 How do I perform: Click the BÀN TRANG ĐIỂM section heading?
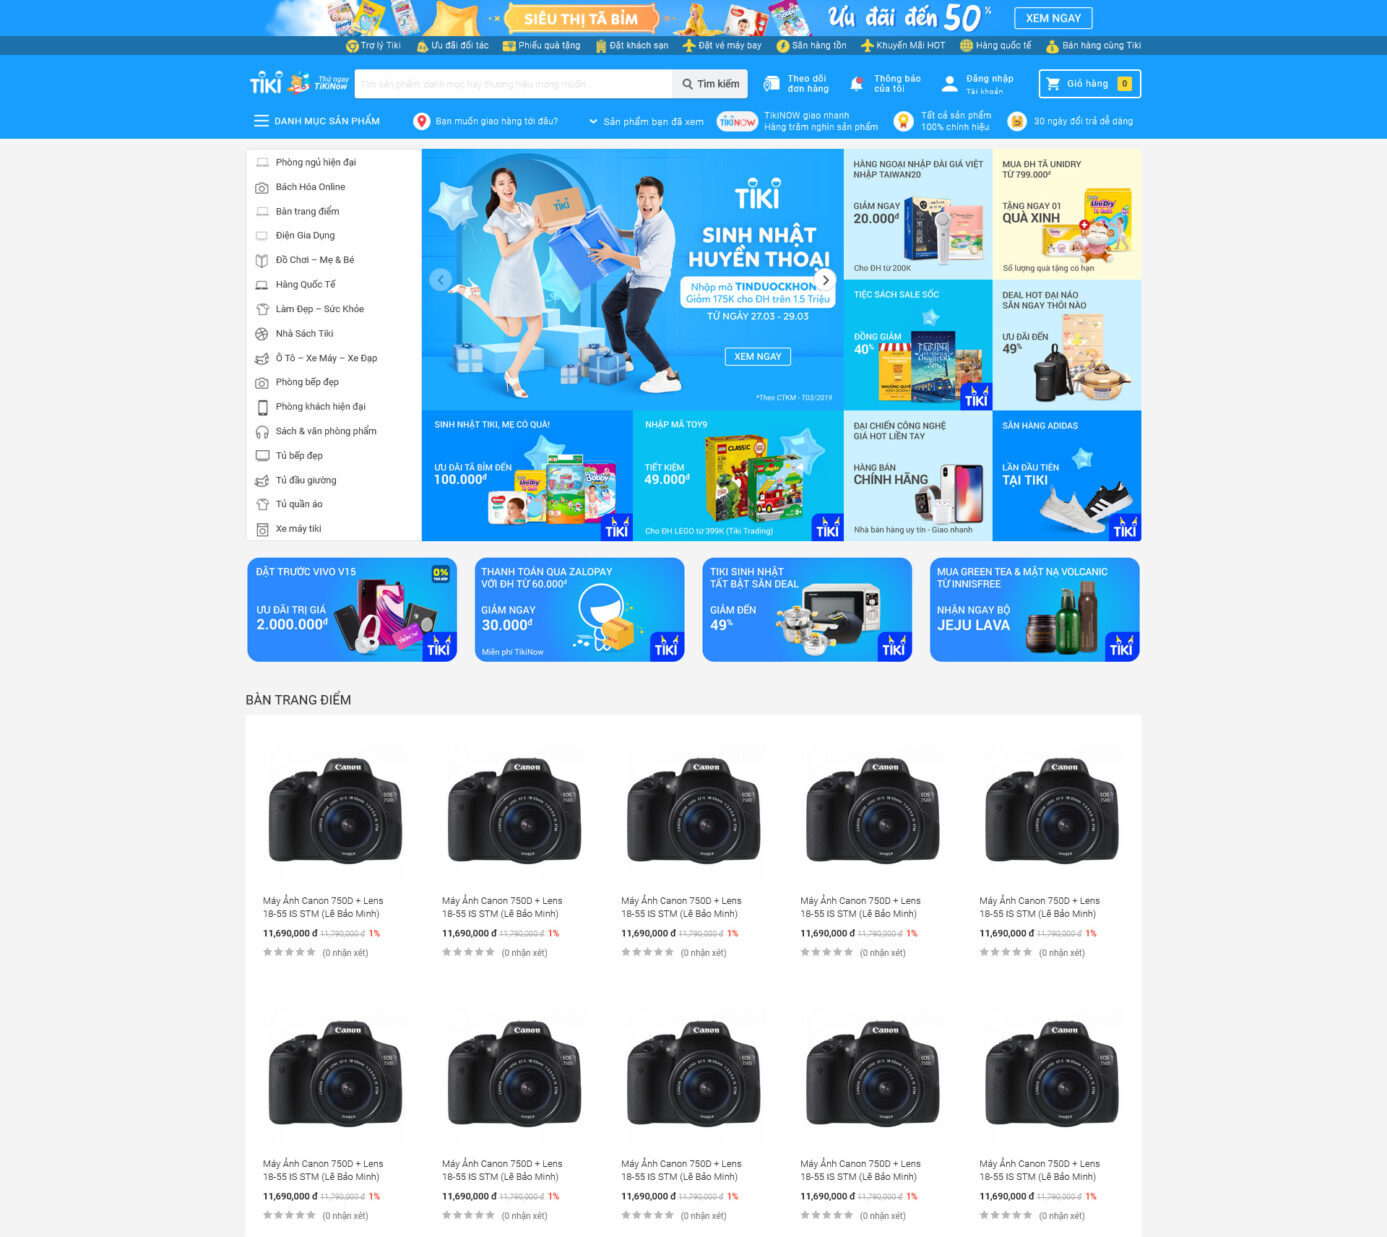coord(298,700)
